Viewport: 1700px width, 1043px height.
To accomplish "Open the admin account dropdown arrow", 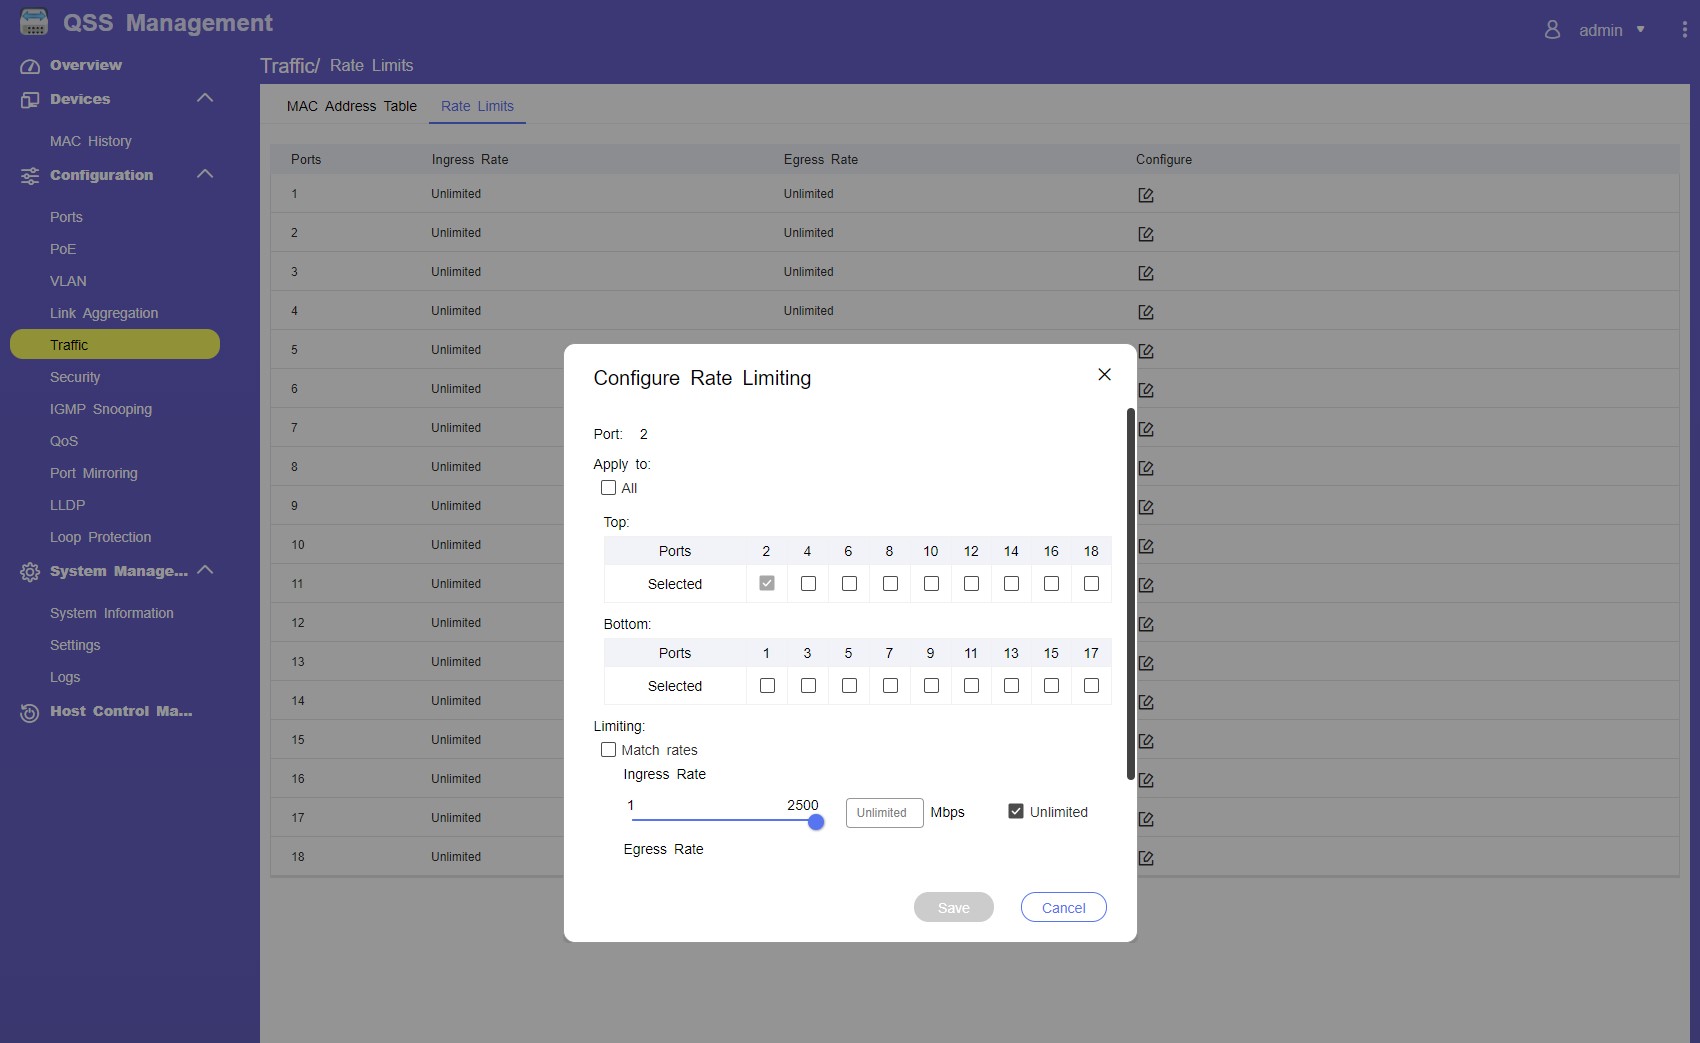I will click(x=1640, y=30).
